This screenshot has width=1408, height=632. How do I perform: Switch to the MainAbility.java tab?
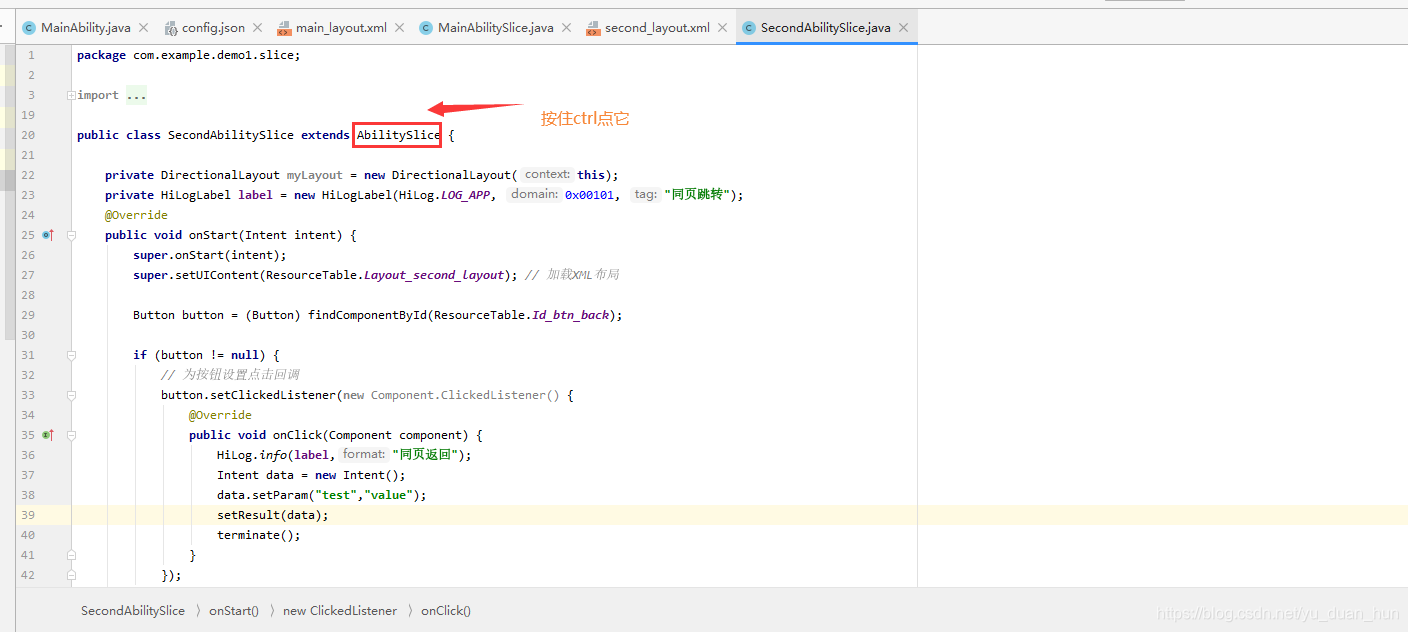(85, 28)
